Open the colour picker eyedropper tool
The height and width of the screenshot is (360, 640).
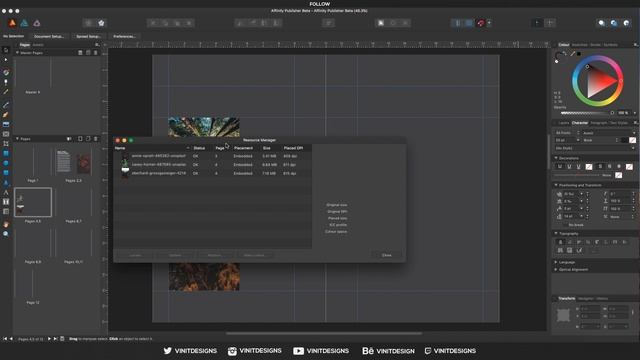[573, 54]
